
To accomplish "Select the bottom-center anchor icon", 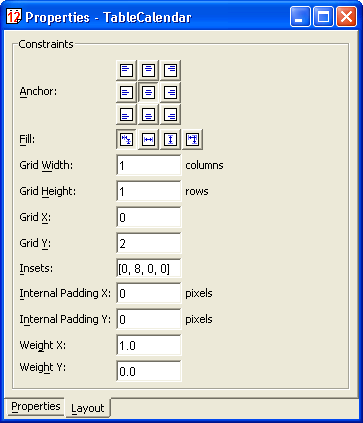I will pos(148,114).
